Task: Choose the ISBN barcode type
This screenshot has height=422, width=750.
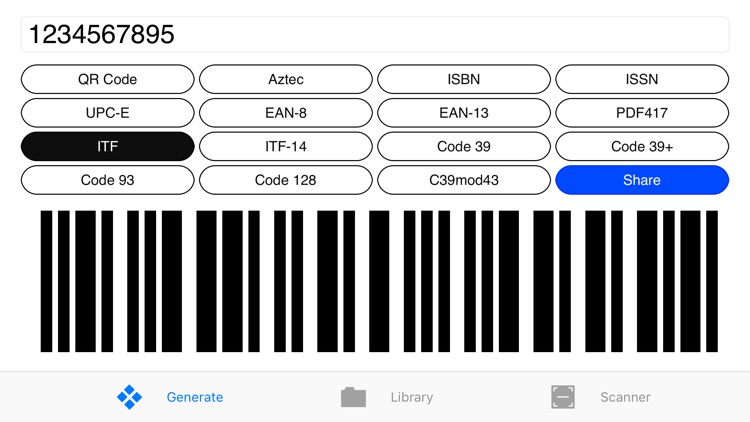Action: [x=464, y=79]
